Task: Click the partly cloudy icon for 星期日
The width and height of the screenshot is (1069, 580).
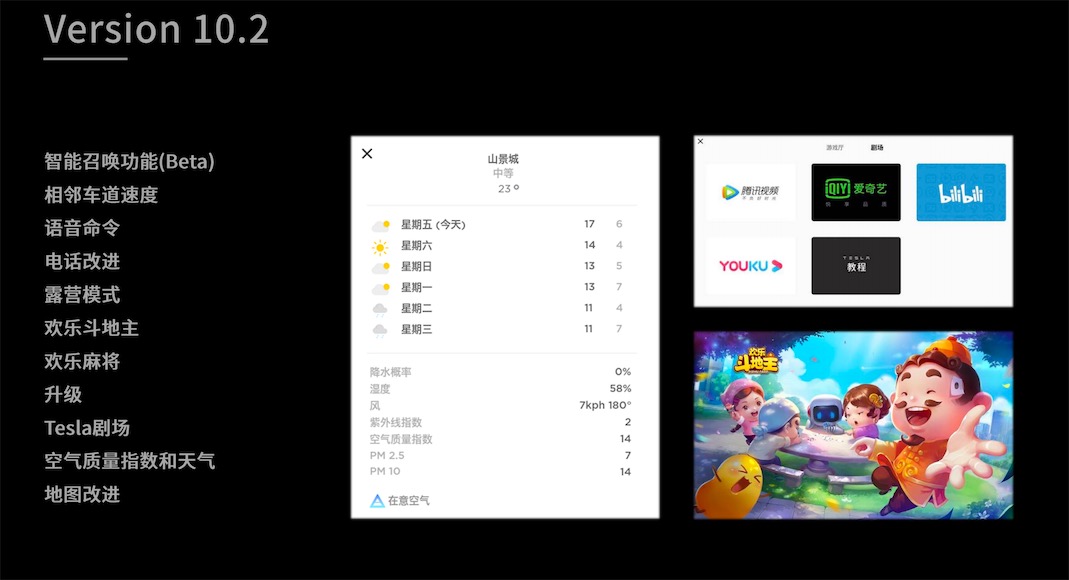Action: click(380, 265)
